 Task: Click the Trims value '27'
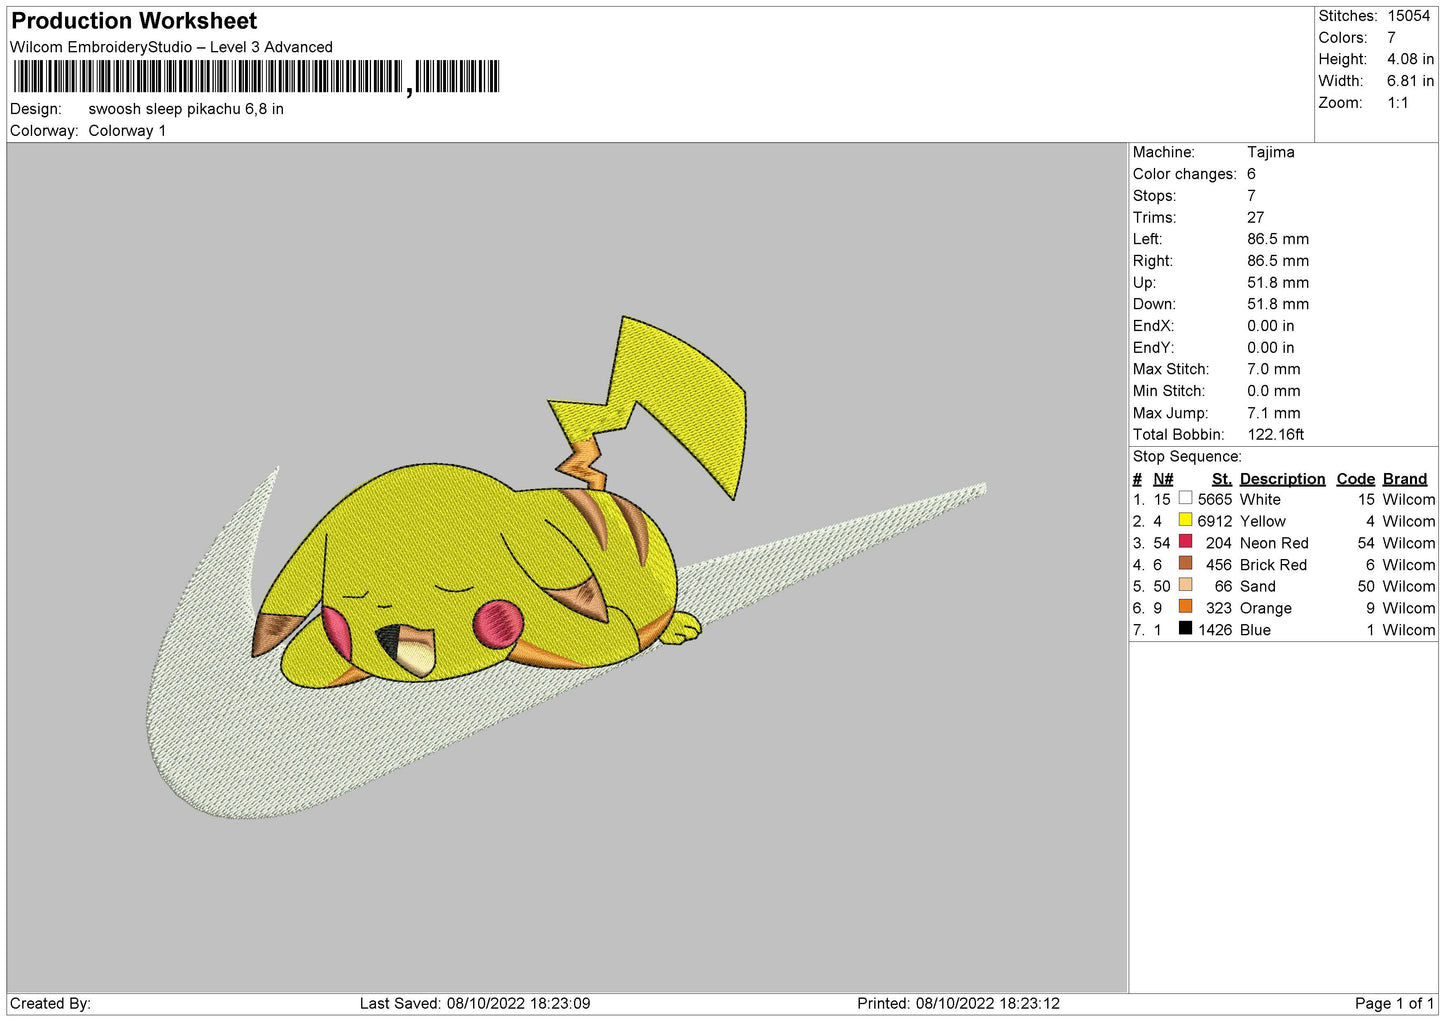[1255, 218]
